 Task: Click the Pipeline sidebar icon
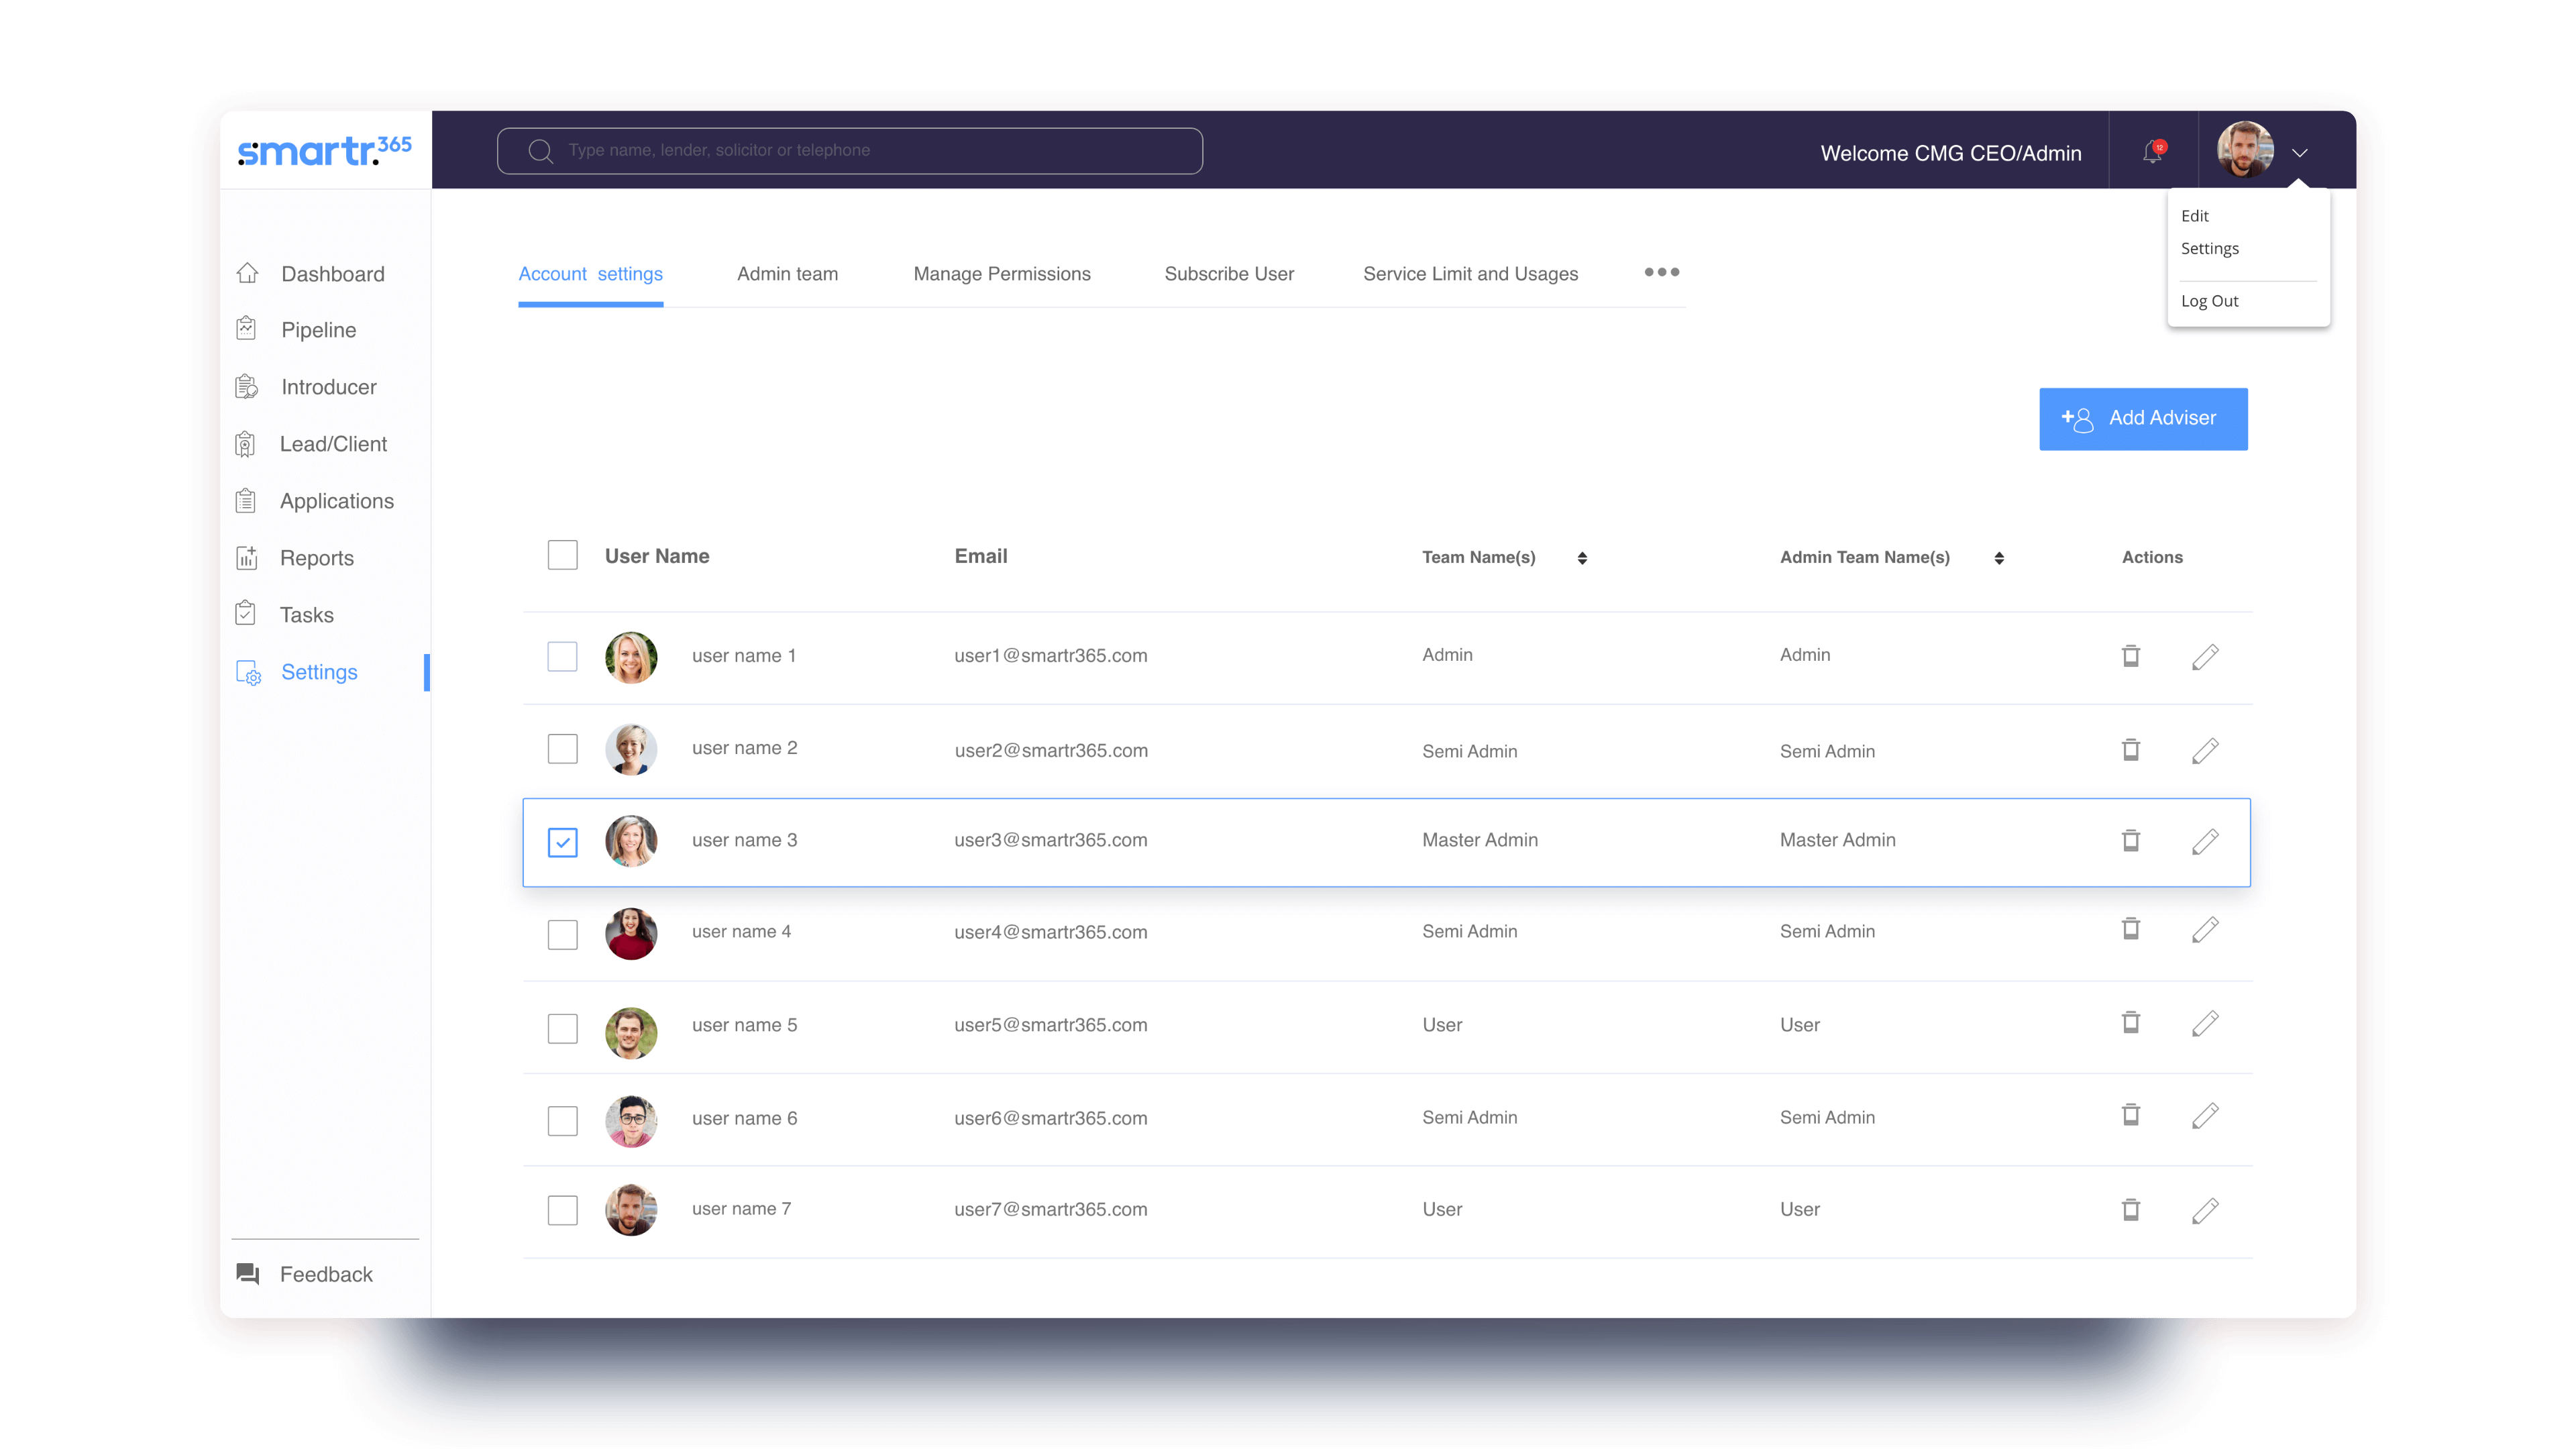pyautogui.click(x=247, y=329)
